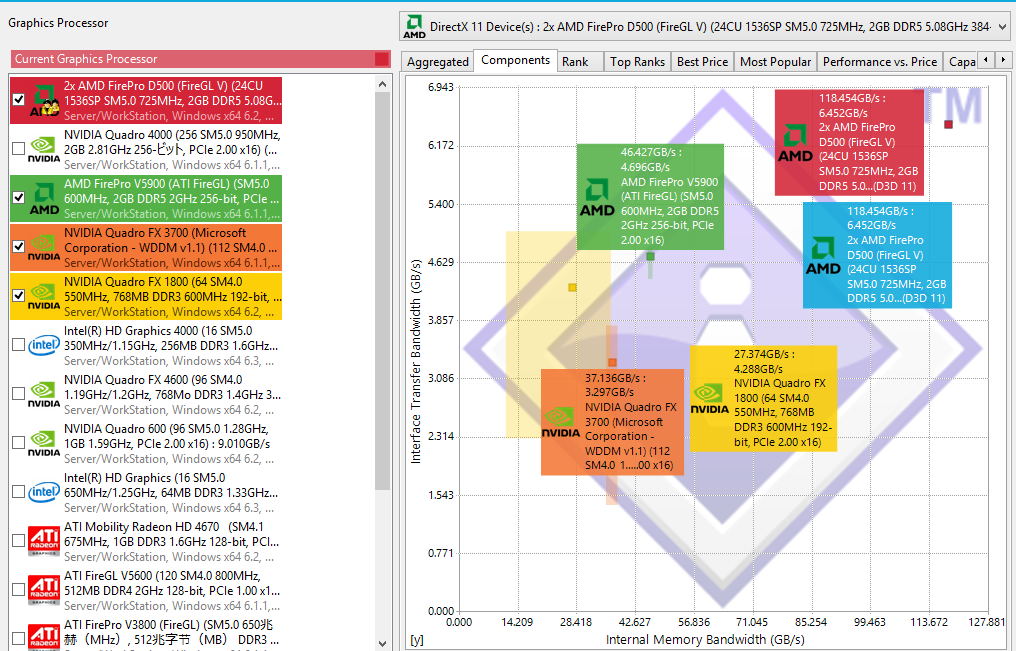Screen dimensions: 1016x651
Task: Click the tab strip left scroll arrow
Action: click(x=986, y=60)
